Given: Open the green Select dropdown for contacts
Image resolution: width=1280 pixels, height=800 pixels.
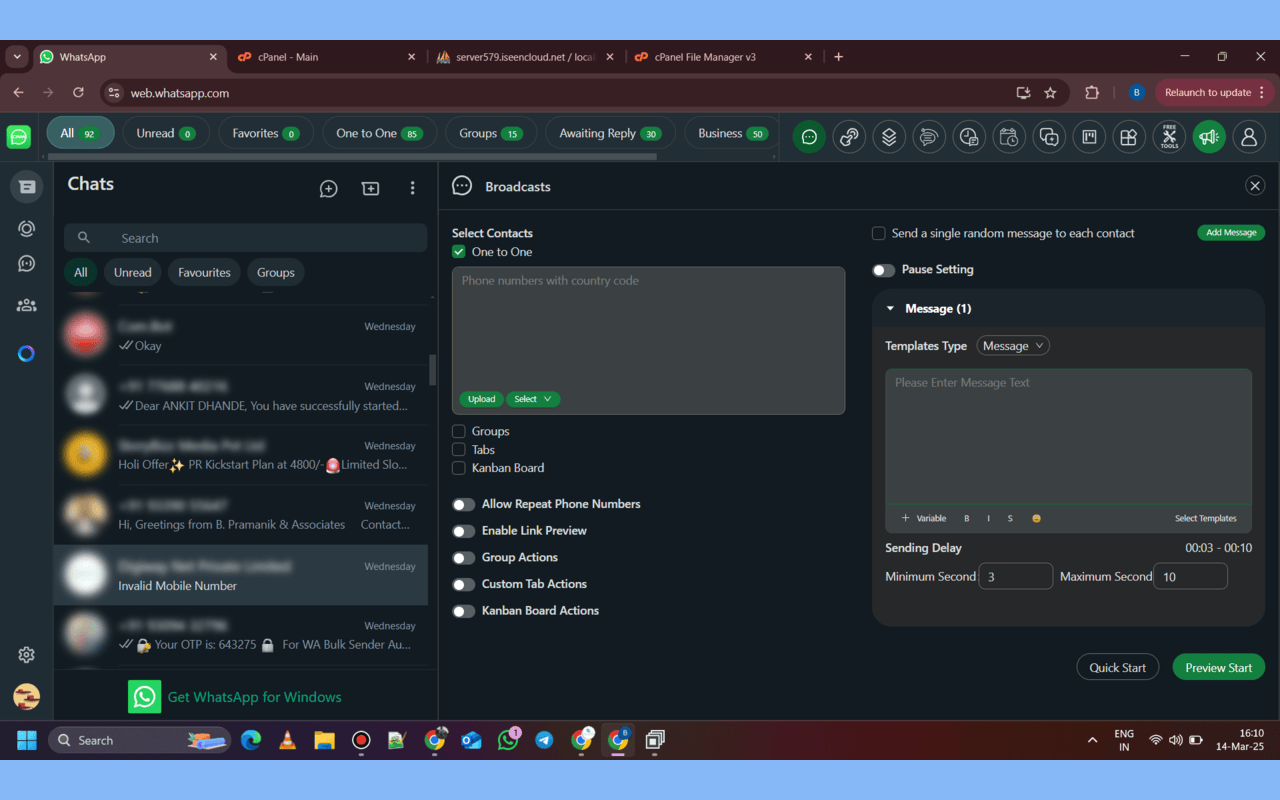Looking at the screenshot, I should click(x=533, y=399).
